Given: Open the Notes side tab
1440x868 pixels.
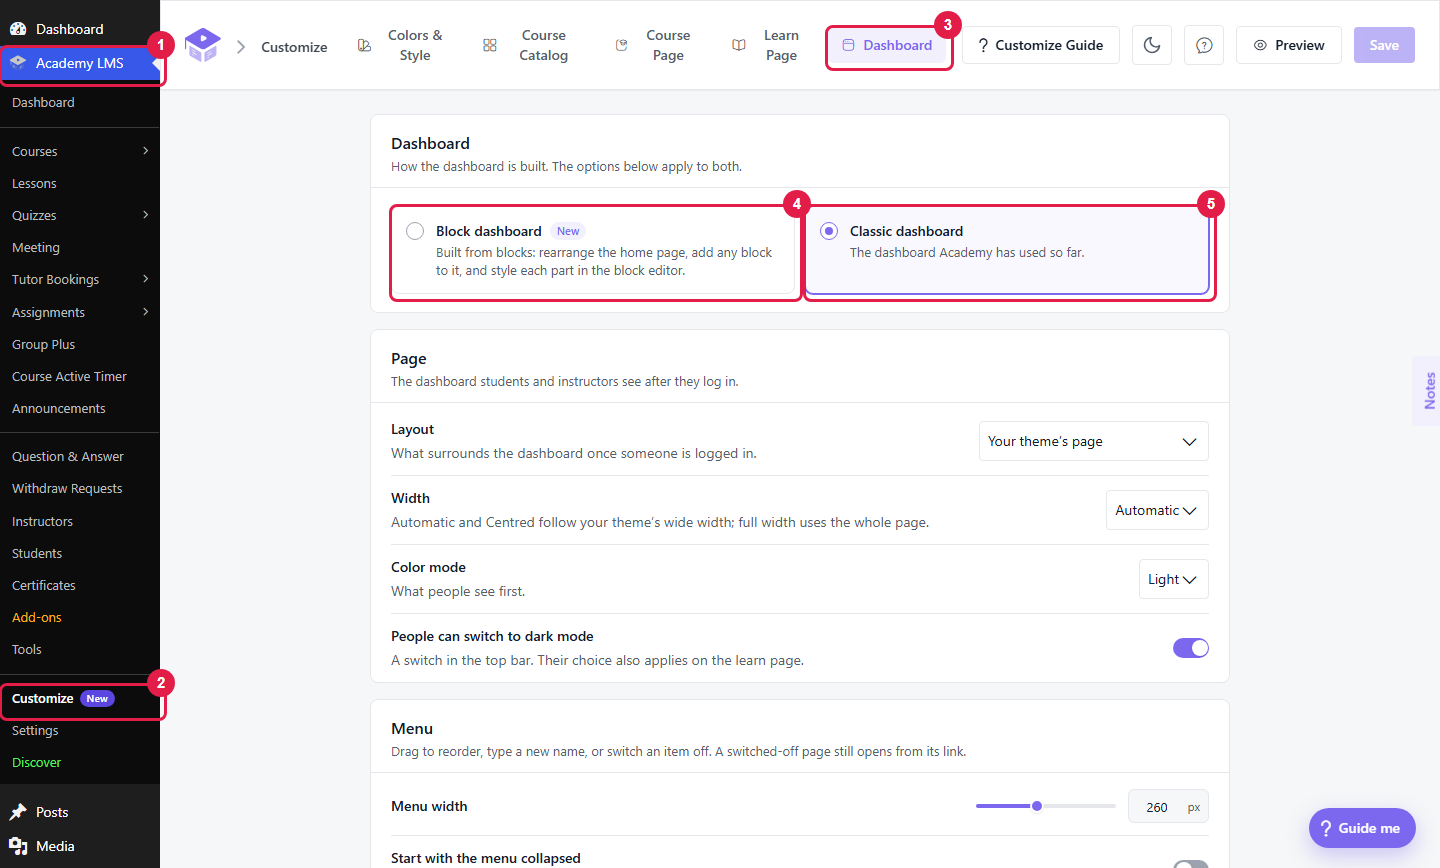Looking at the screenshot, I should (1428, 391).
